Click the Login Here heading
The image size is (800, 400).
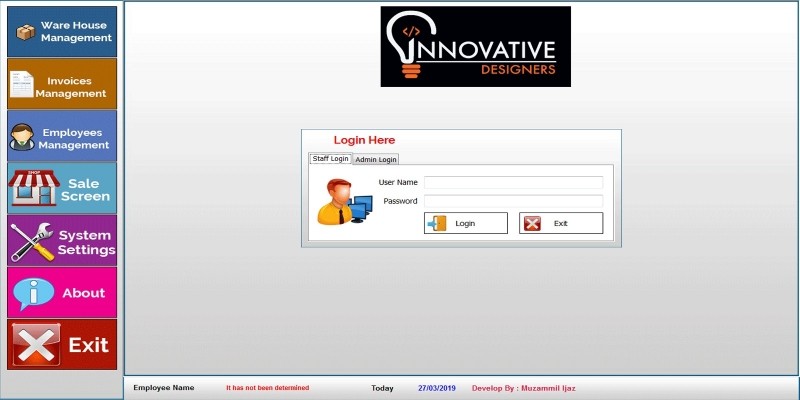364,140
